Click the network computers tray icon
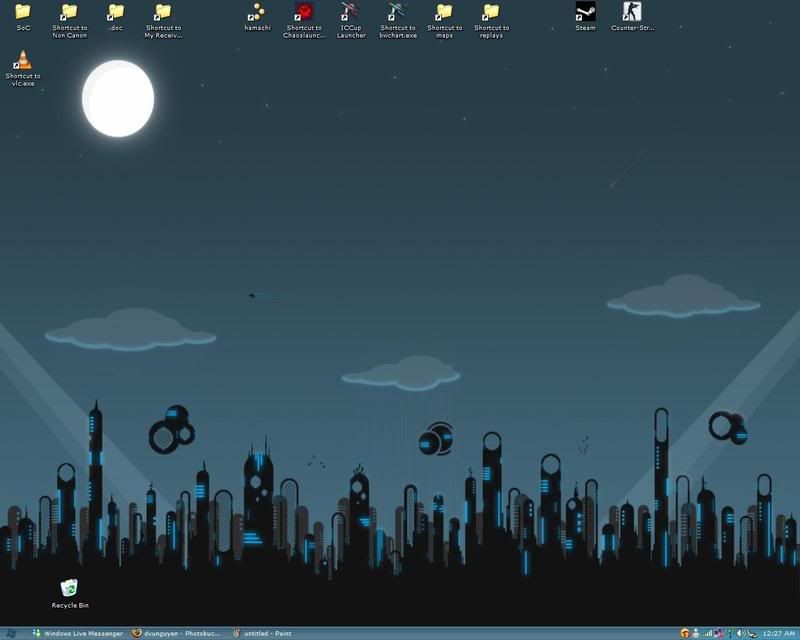800x640 pixels. [718, 633]
